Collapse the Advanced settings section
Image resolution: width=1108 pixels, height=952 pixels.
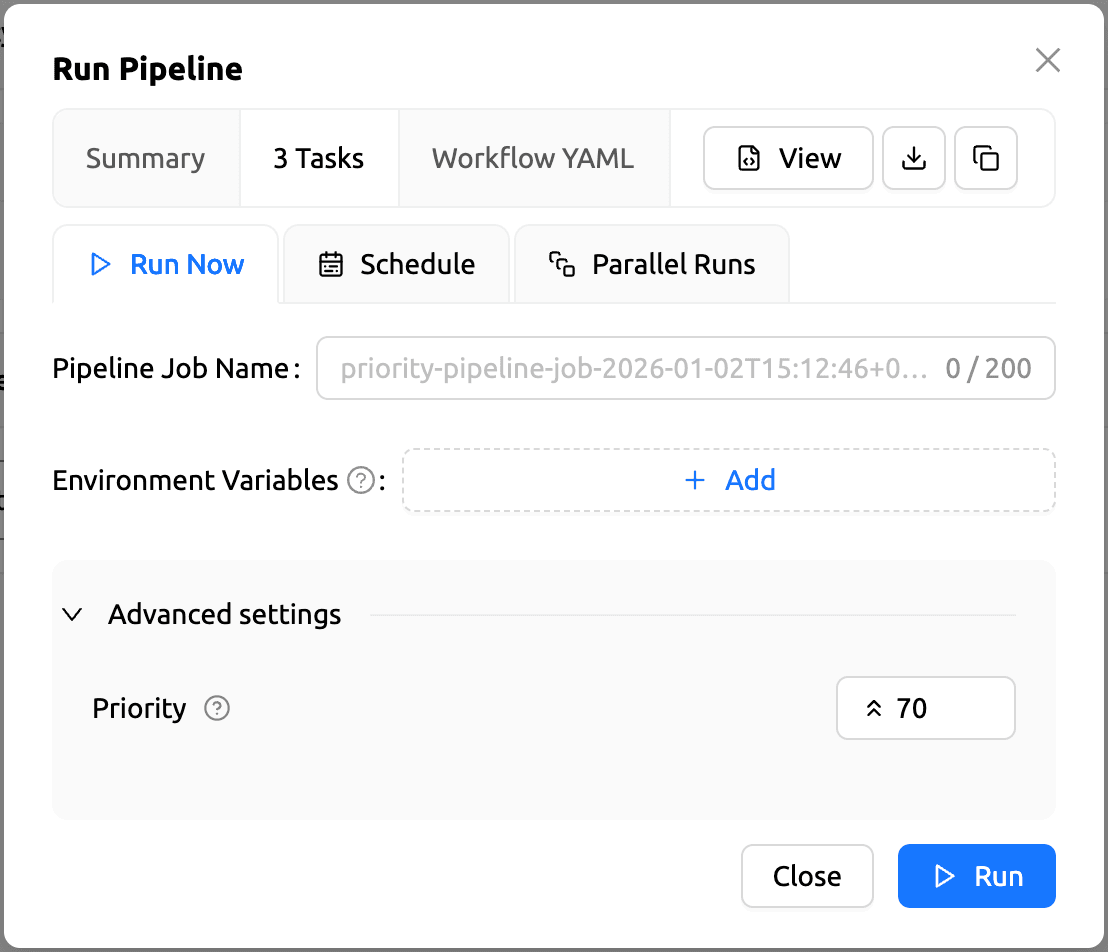coord(72,614)
